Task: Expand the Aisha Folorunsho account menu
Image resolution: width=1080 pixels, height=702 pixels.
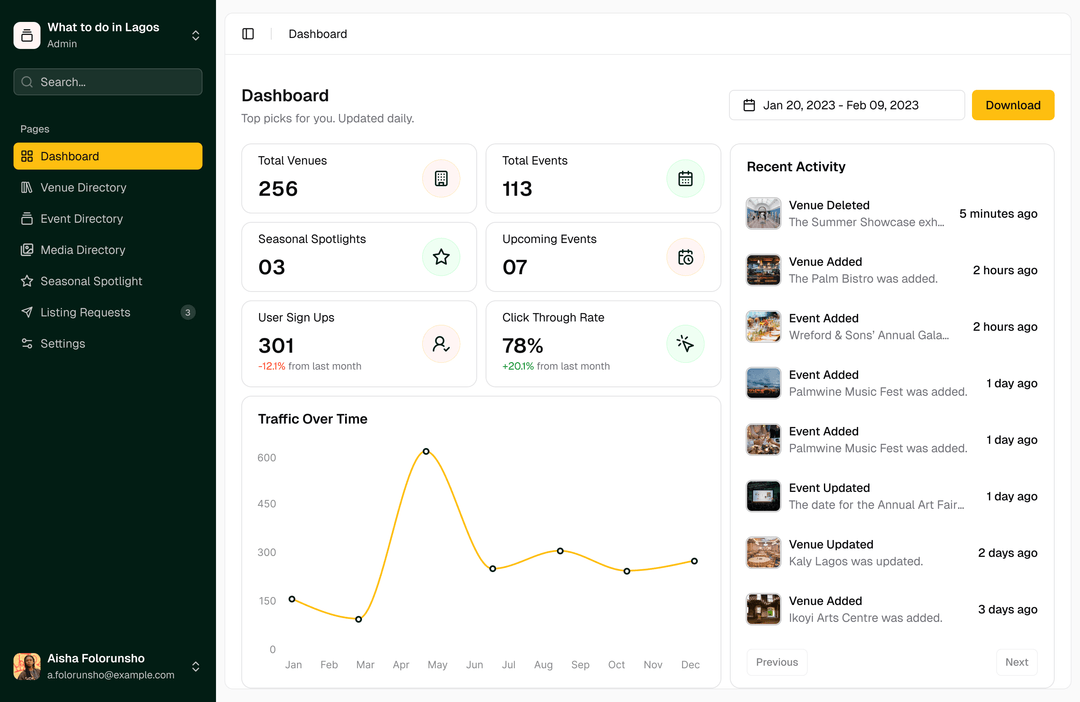Action: pos(196,666)
